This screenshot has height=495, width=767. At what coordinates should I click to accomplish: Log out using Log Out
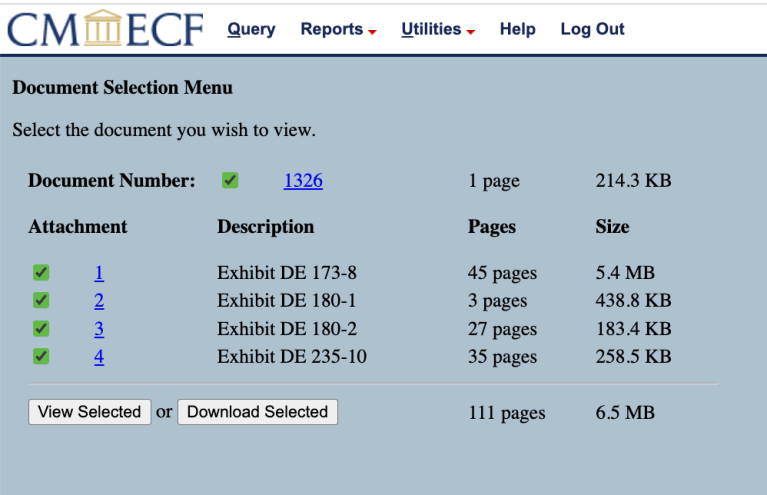(592, 29)
